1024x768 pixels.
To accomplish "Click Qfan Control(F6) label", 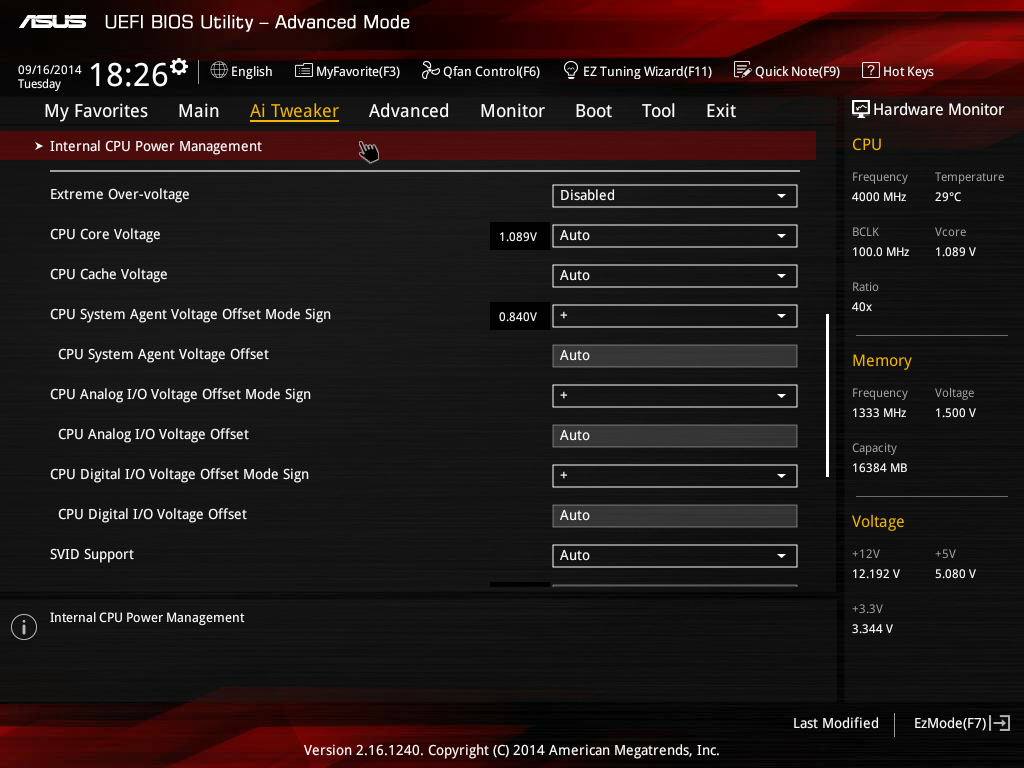I will tap(491, 71).
